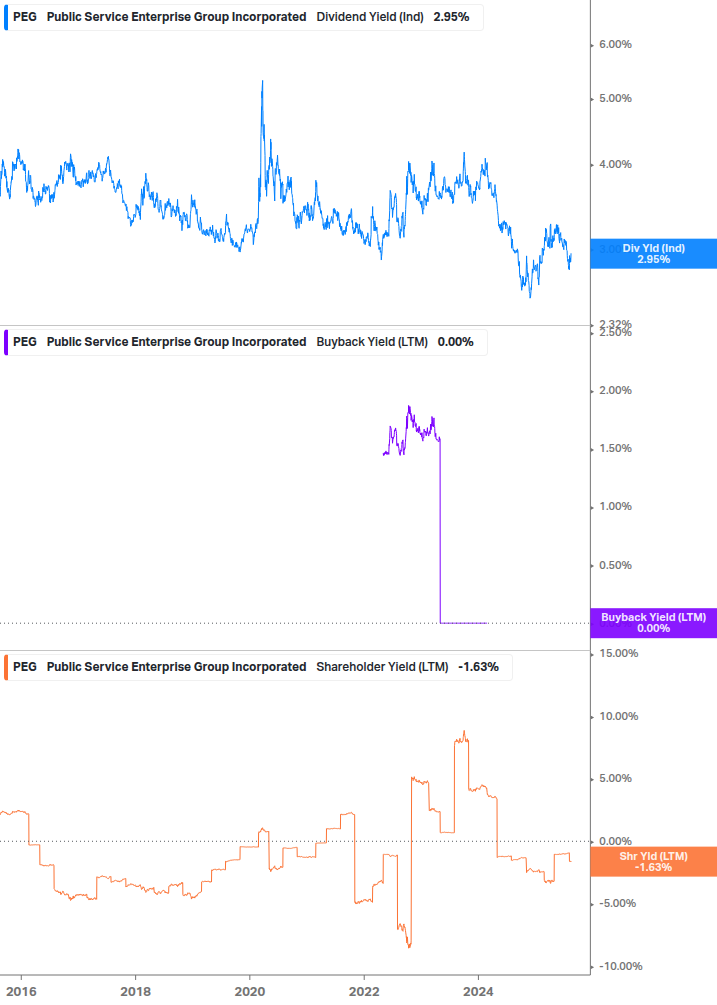The width and height of the screenshot is (717, 1005).
Task: Click the 2022 year label on the time axis
Action: [364, 992]
